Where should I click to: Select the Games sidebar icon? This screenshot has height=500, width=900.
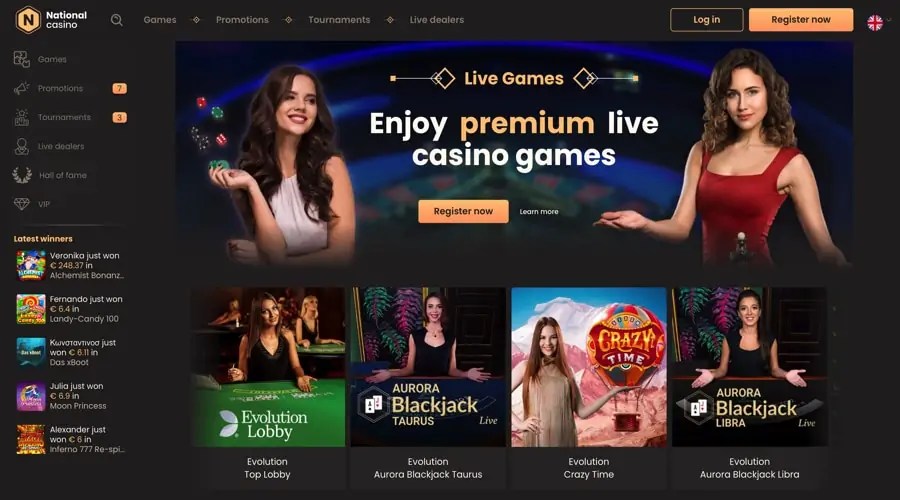click(x=22, y=59)
